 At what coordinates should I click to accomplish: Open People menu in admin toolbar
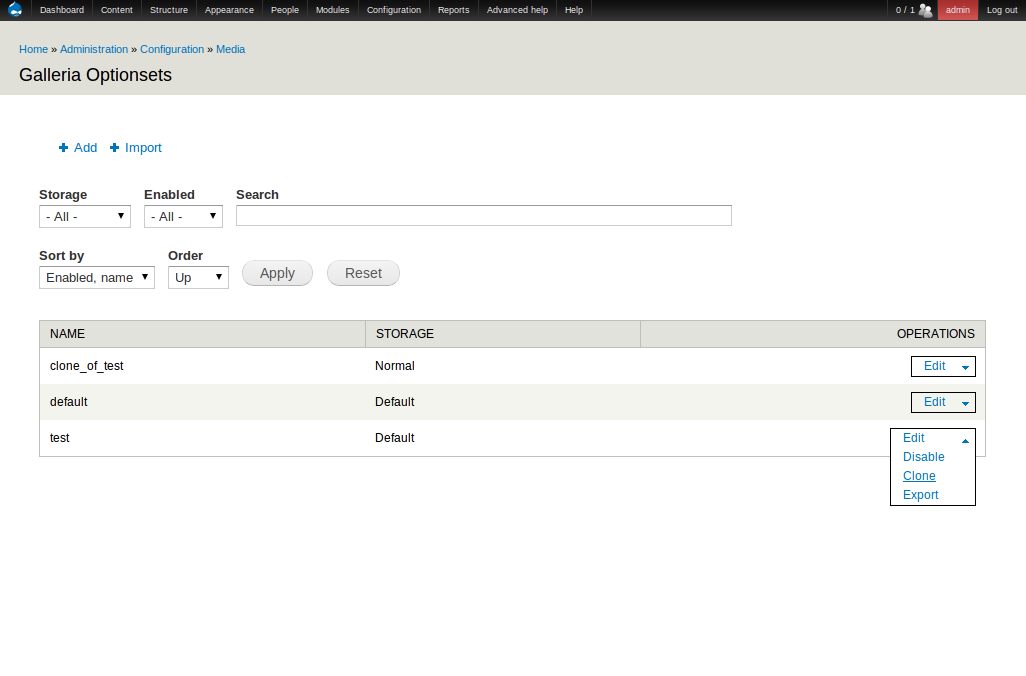coord(285,10)
